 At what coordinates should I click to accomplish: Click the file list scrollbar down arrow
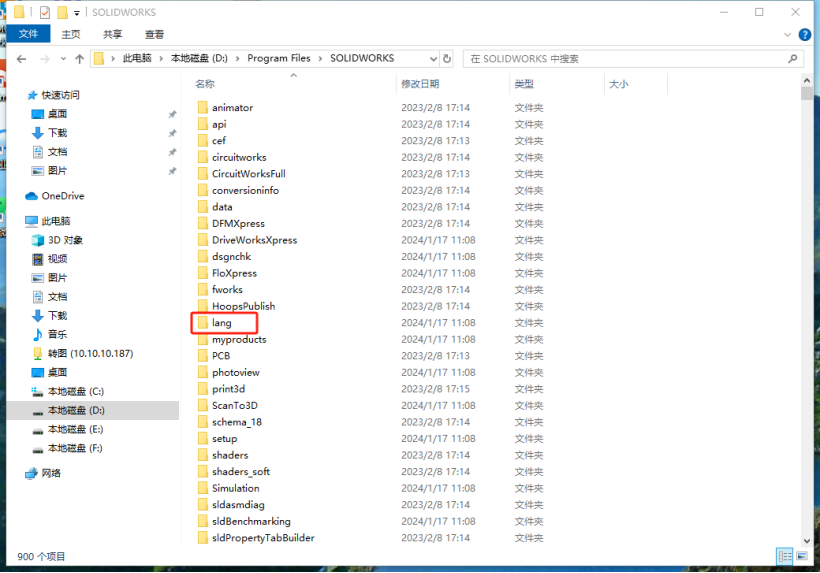coord(806,541)
